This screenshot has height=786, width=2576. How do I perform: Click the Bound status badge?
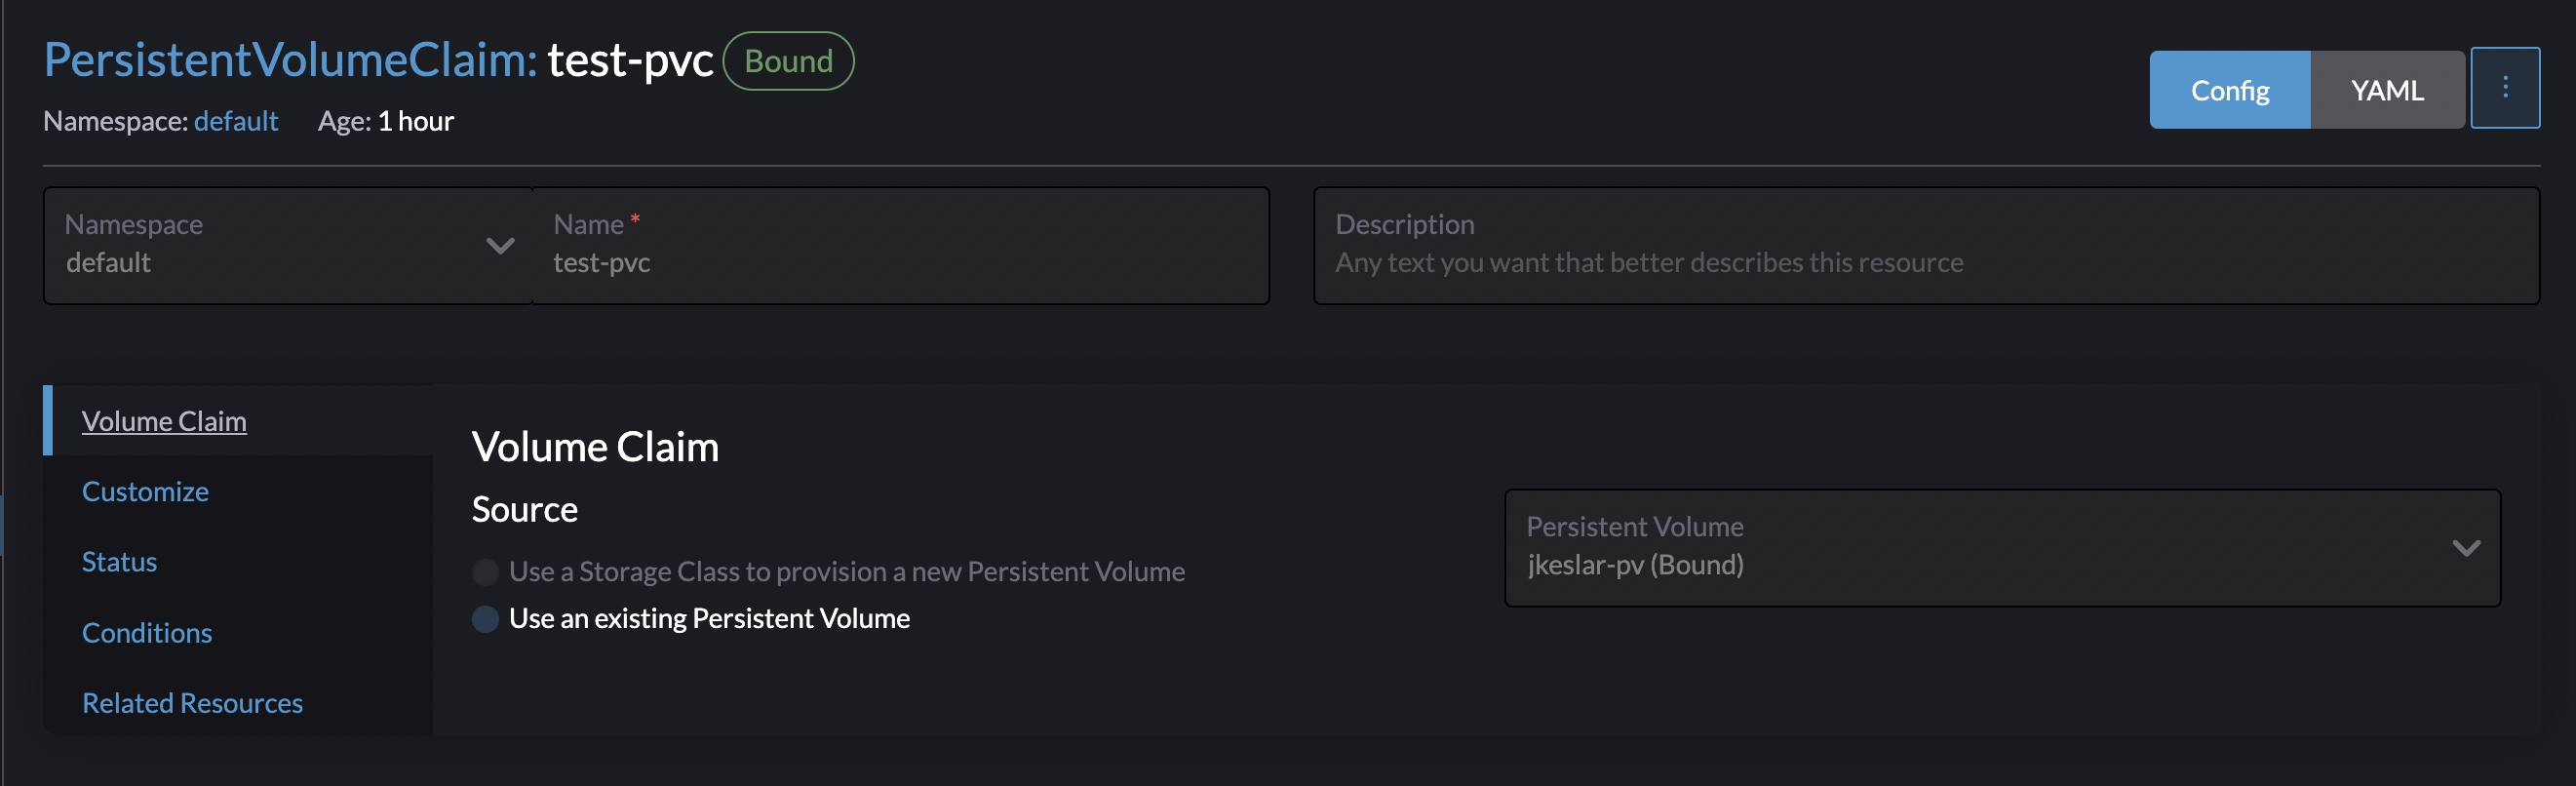coord(787,61)
